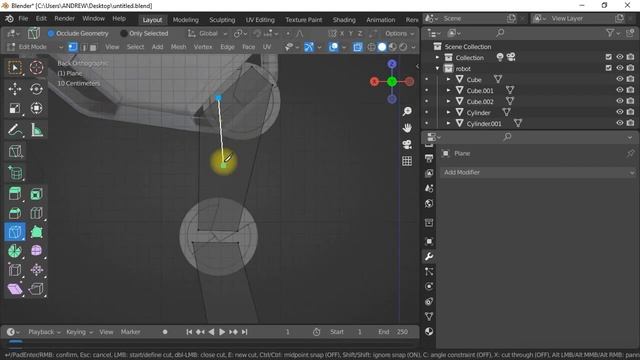
Task: Select the Measure tool
Action: [36, 130]
